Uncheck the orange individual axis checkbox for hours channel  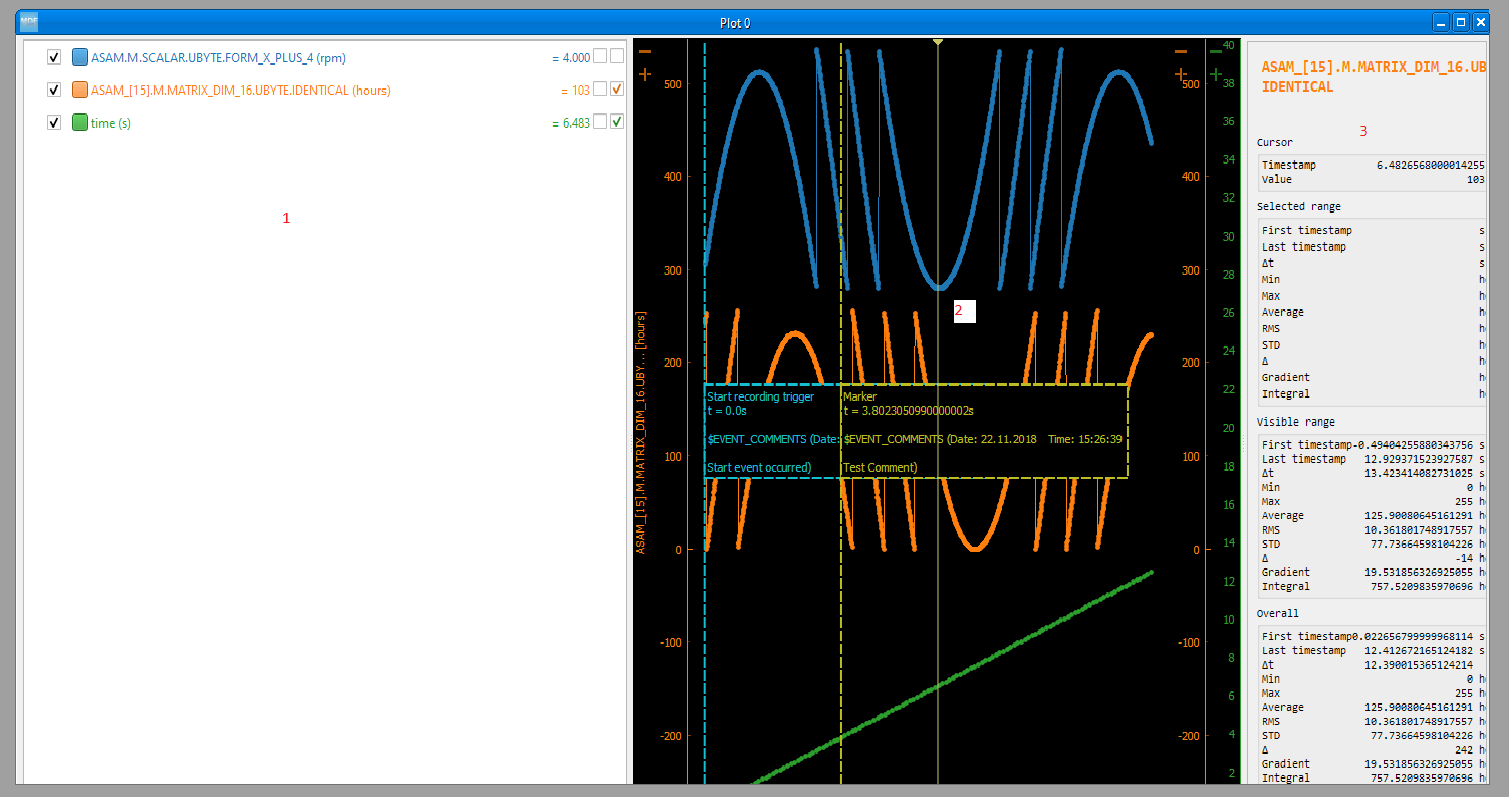click(617, 89)
